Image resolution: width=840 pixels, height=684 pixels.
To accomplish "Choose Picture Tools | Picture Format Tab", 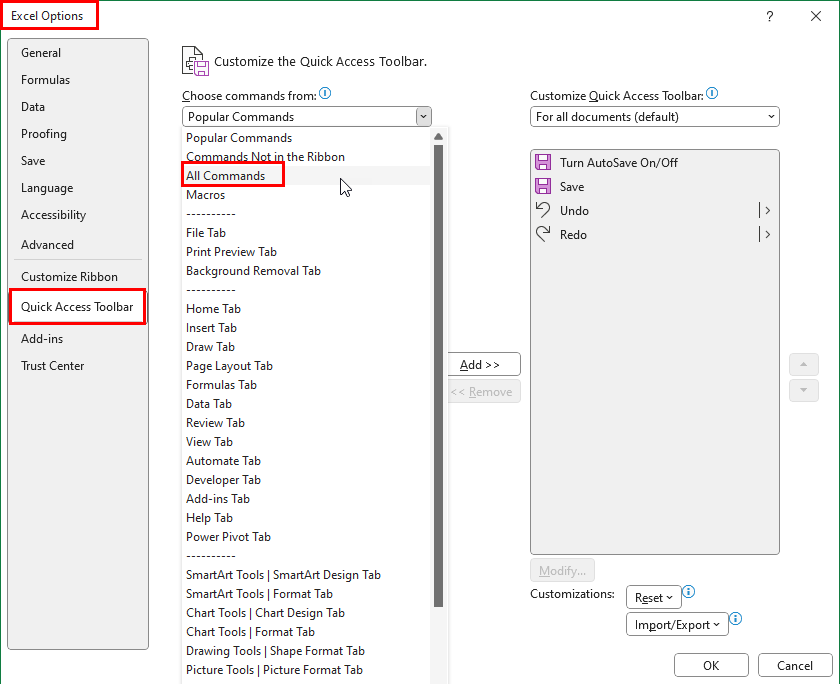I will pos(306,670).
